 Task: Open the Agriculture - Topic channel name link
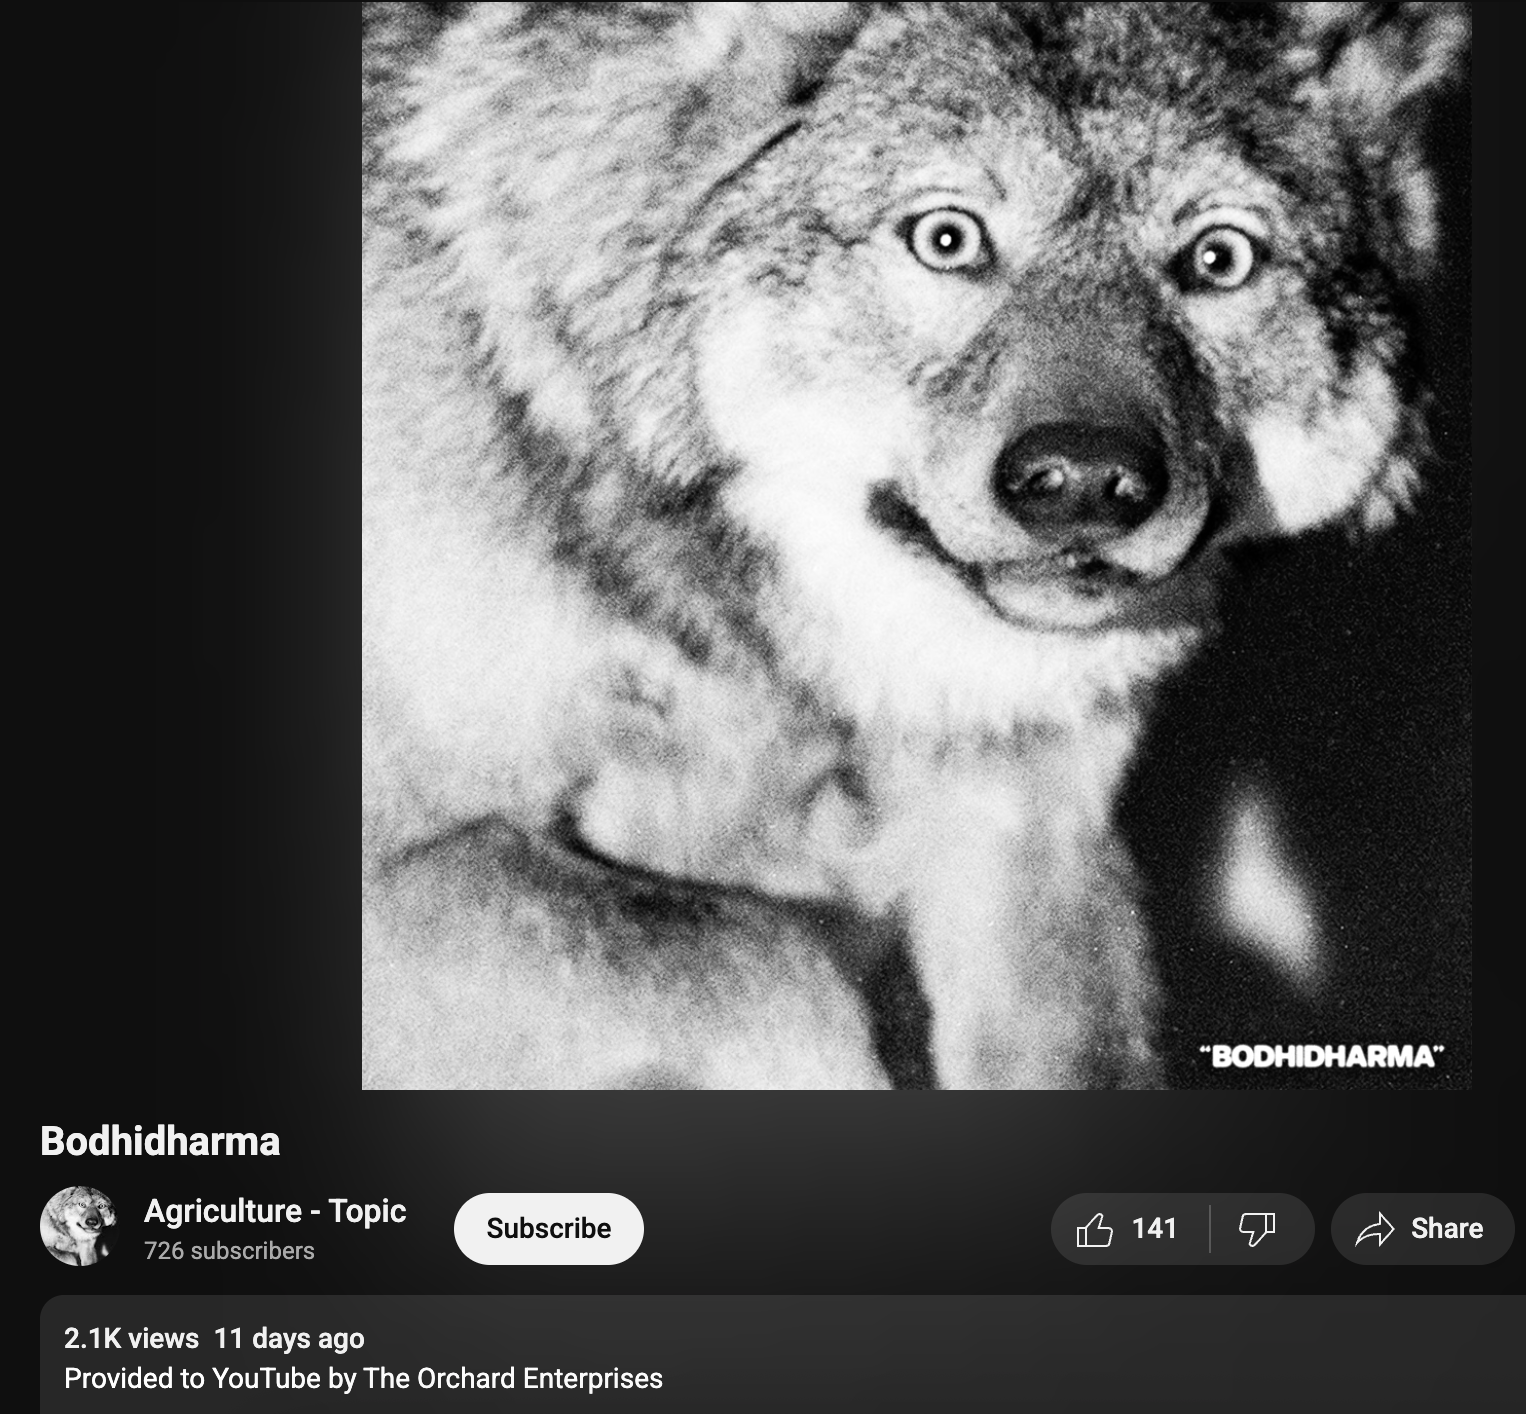pyautogui.click(x=275, y=1211)
